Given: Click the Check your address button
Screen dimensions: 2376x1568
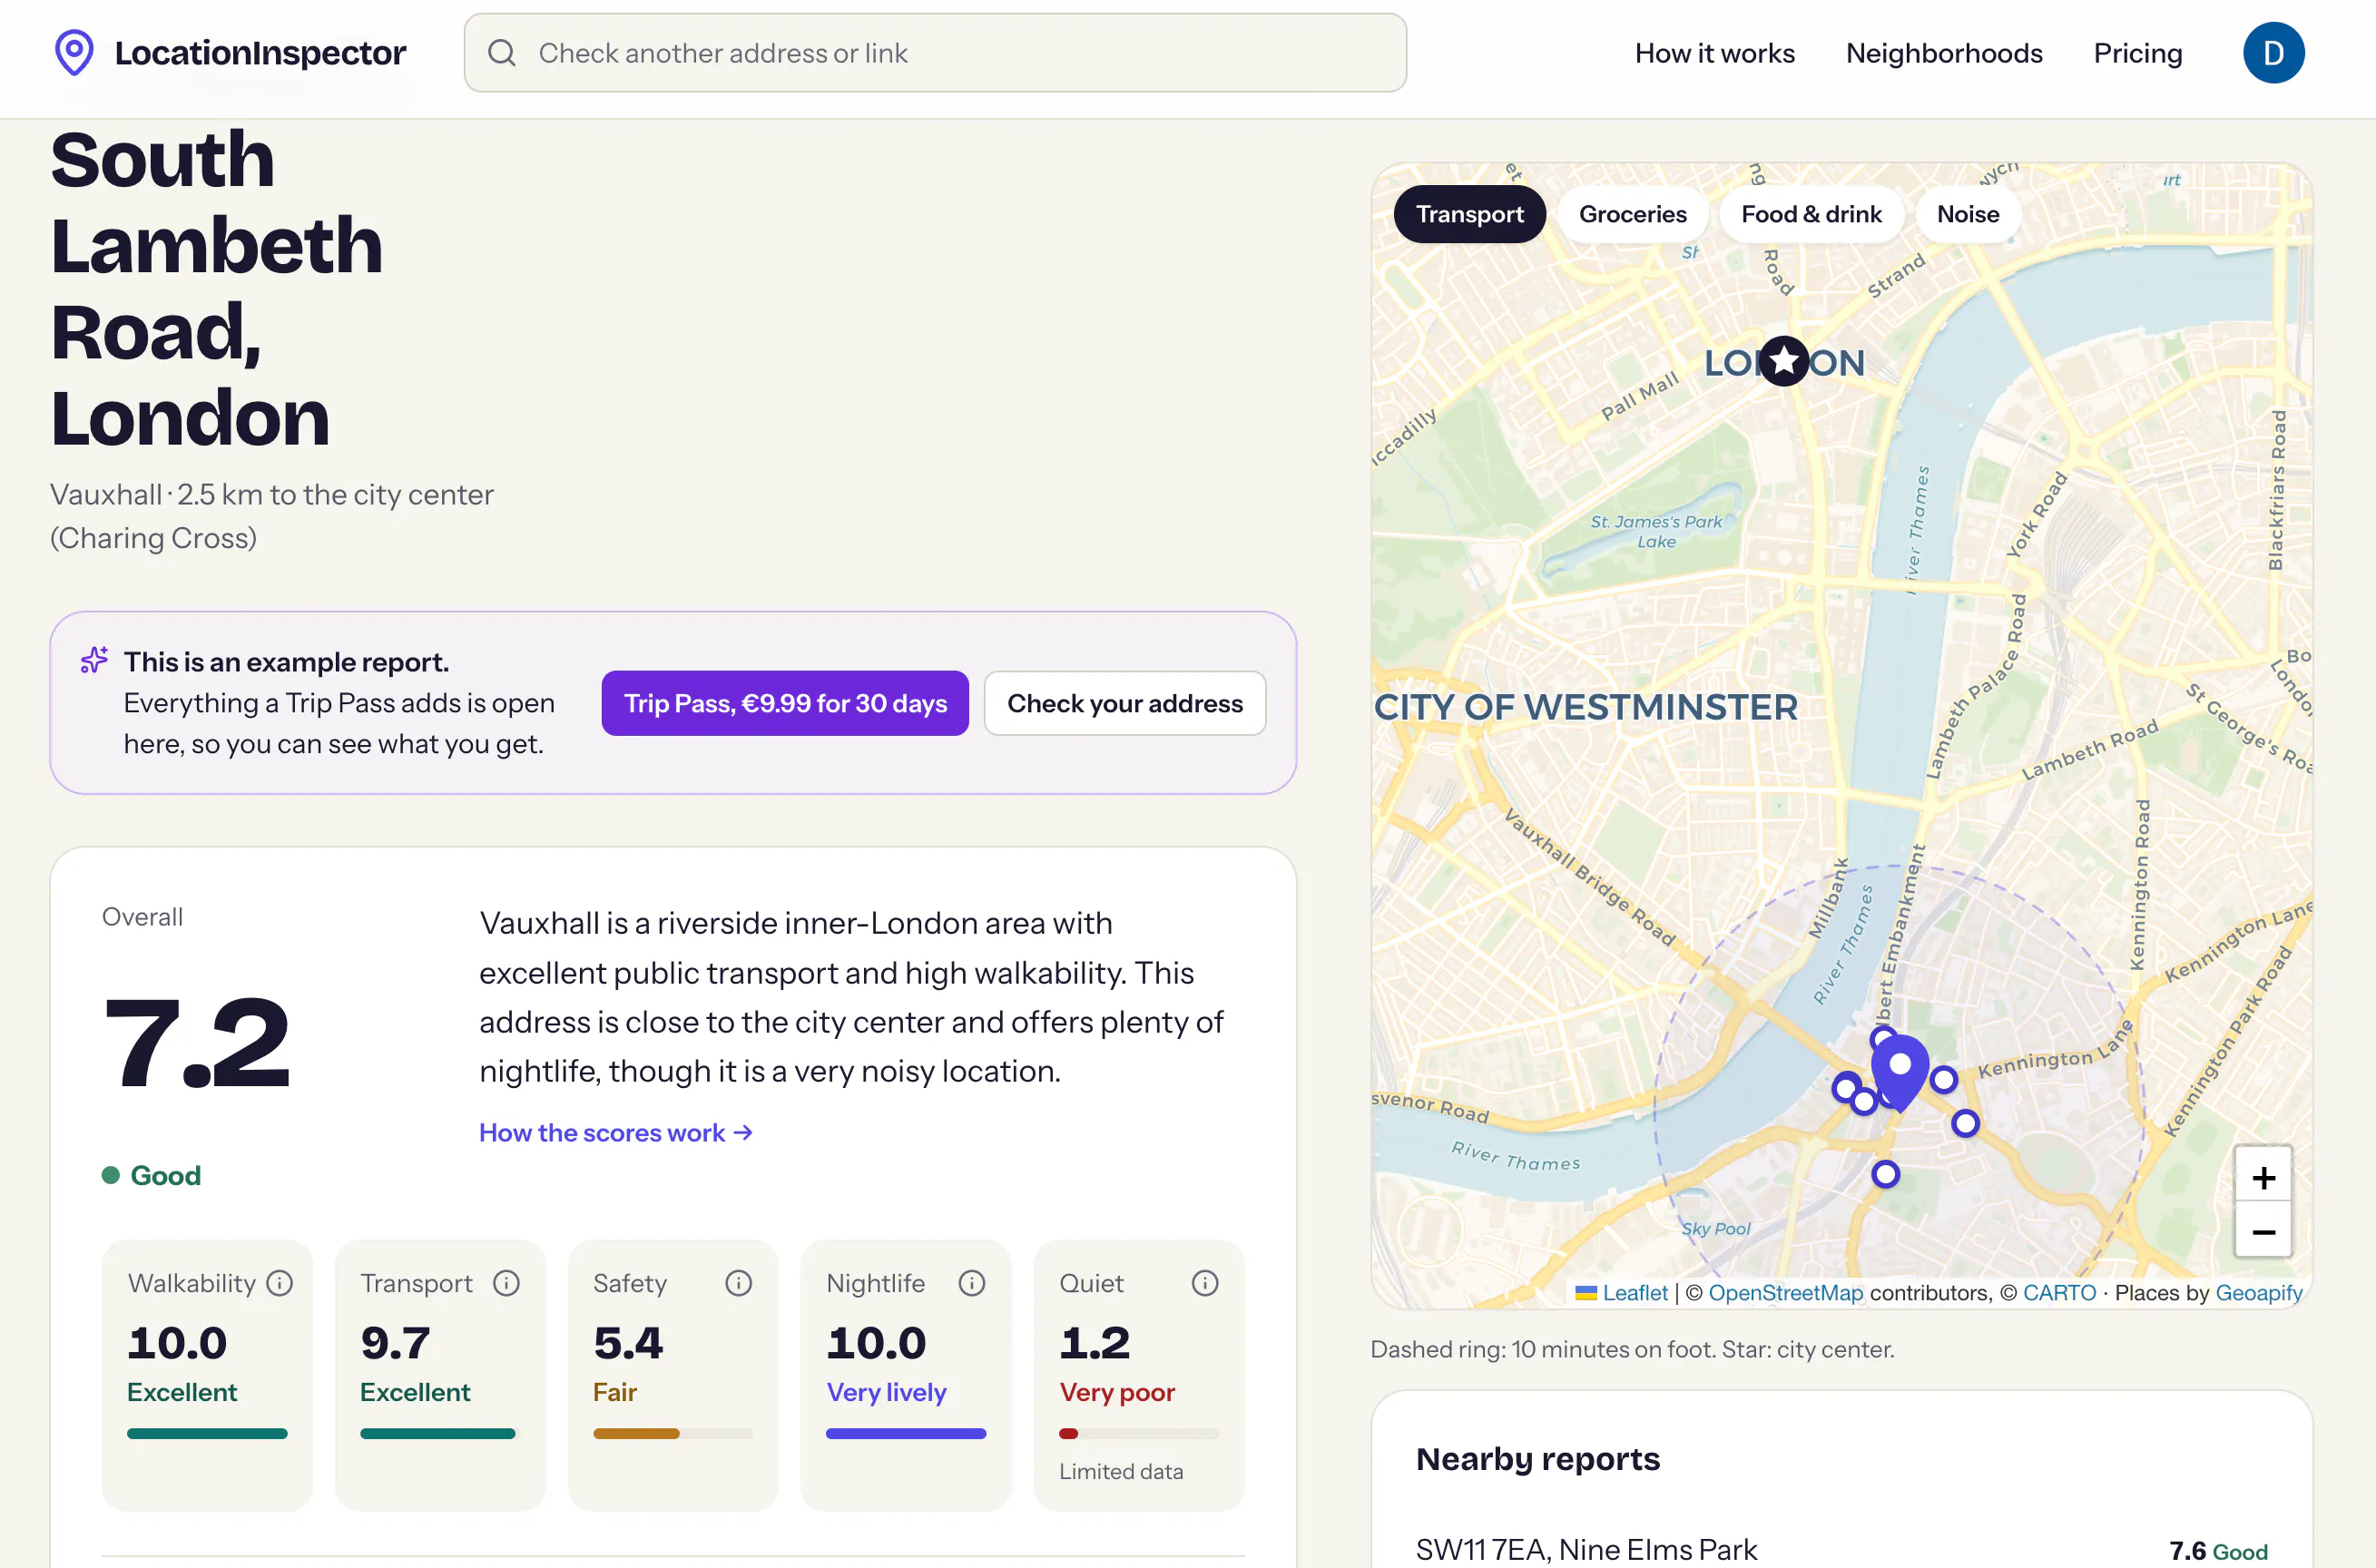Looking at the screenshot, I should tap(1125, 703).
